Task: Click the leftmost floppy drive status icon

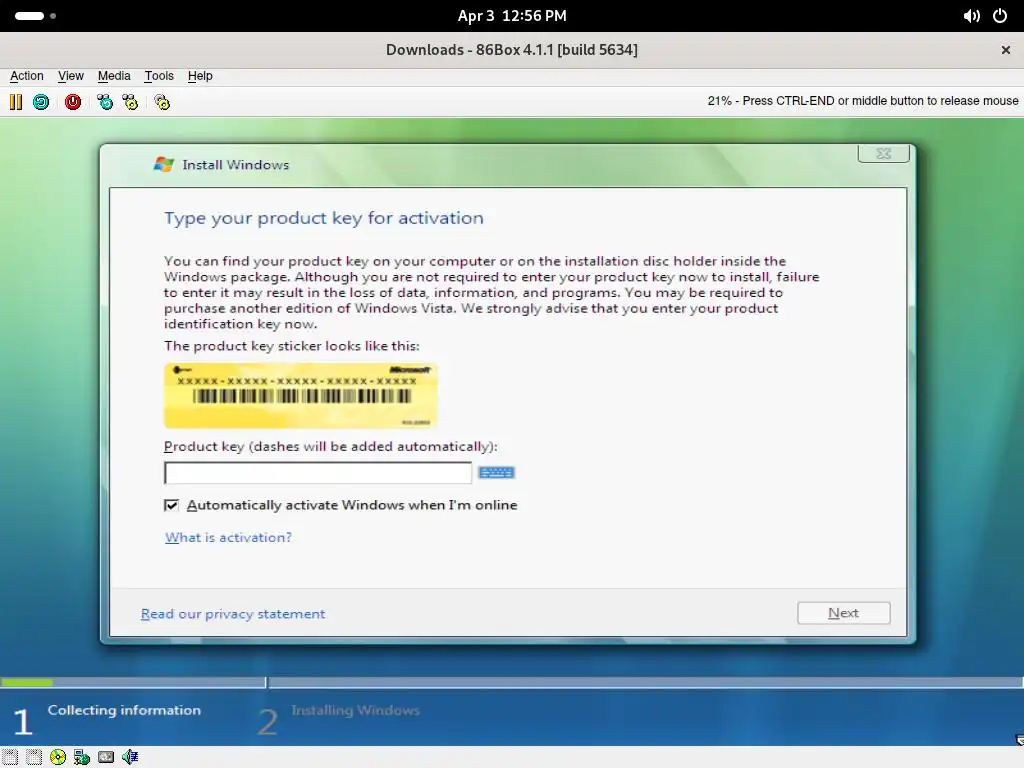Action: [10, 757]
